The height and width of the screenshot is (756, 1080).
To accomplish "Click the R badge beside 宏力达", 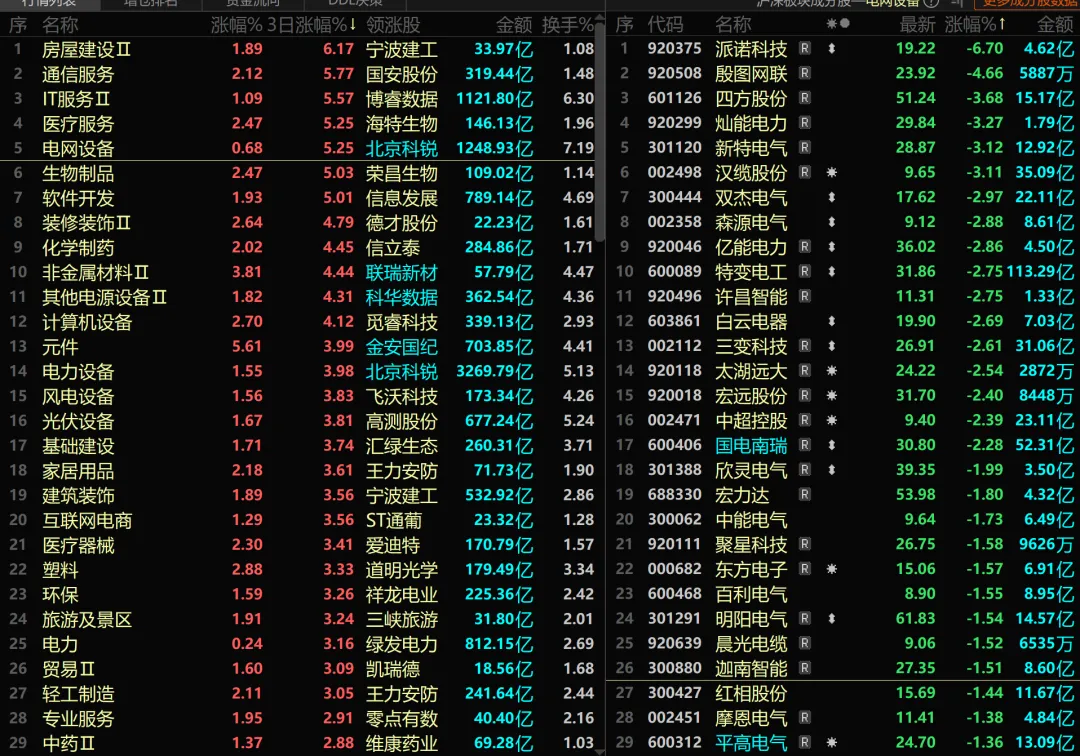I will pyautogui.click(x=804, y=494).
